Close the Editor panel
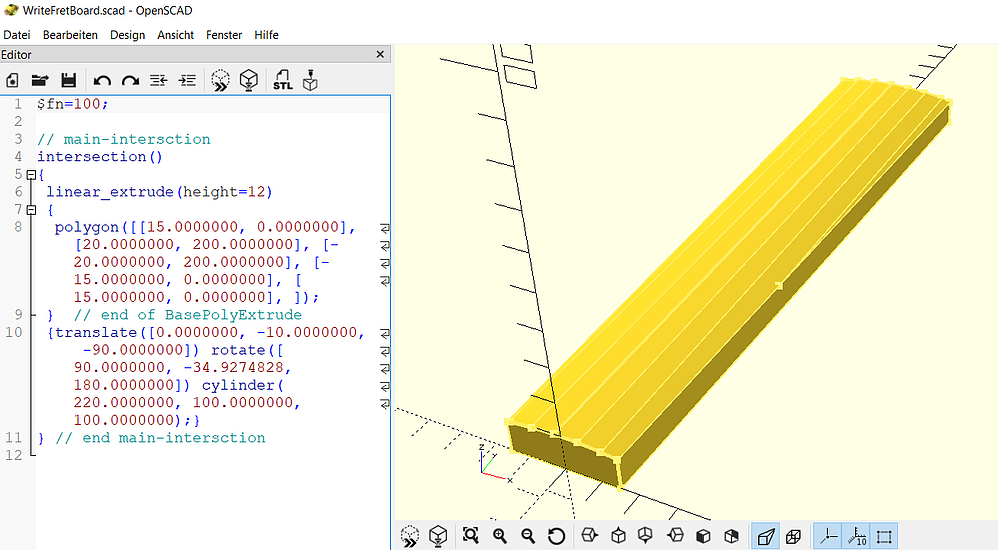Viewport: 998px width, 550px height. coord(381,55)
